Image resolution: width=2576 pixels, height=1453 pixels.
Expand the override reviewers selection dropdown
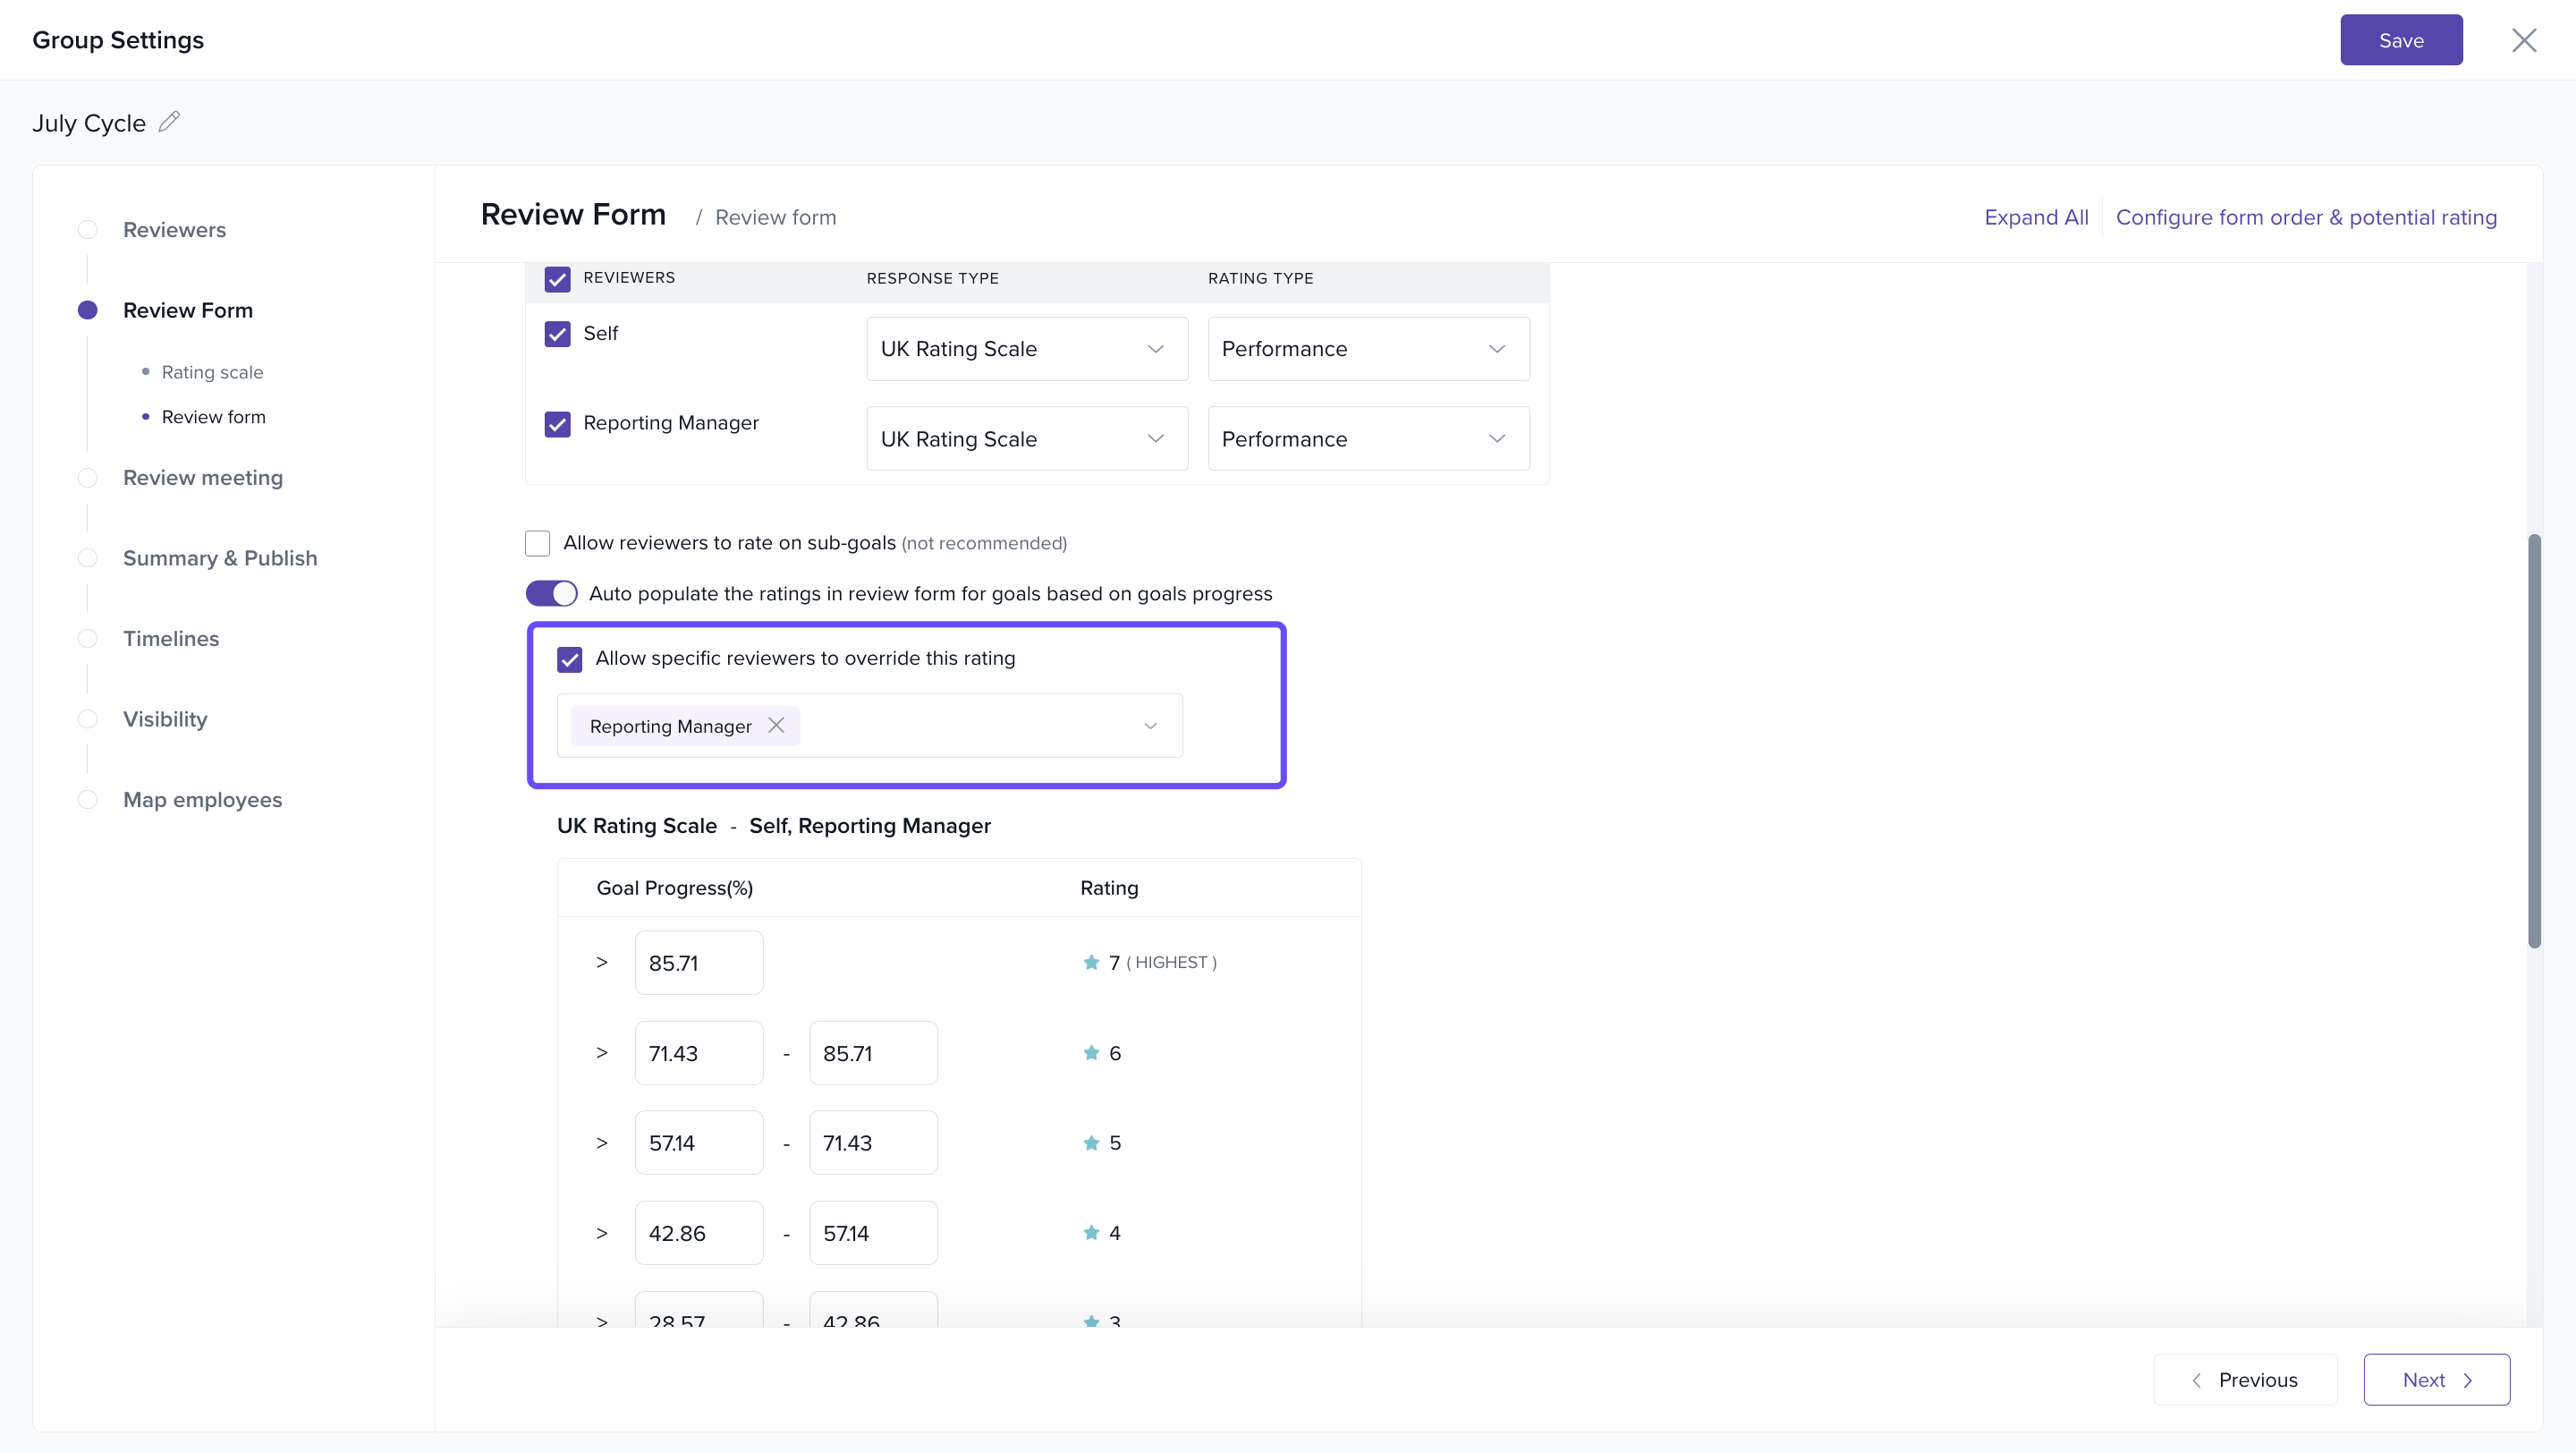[1150, 726]
